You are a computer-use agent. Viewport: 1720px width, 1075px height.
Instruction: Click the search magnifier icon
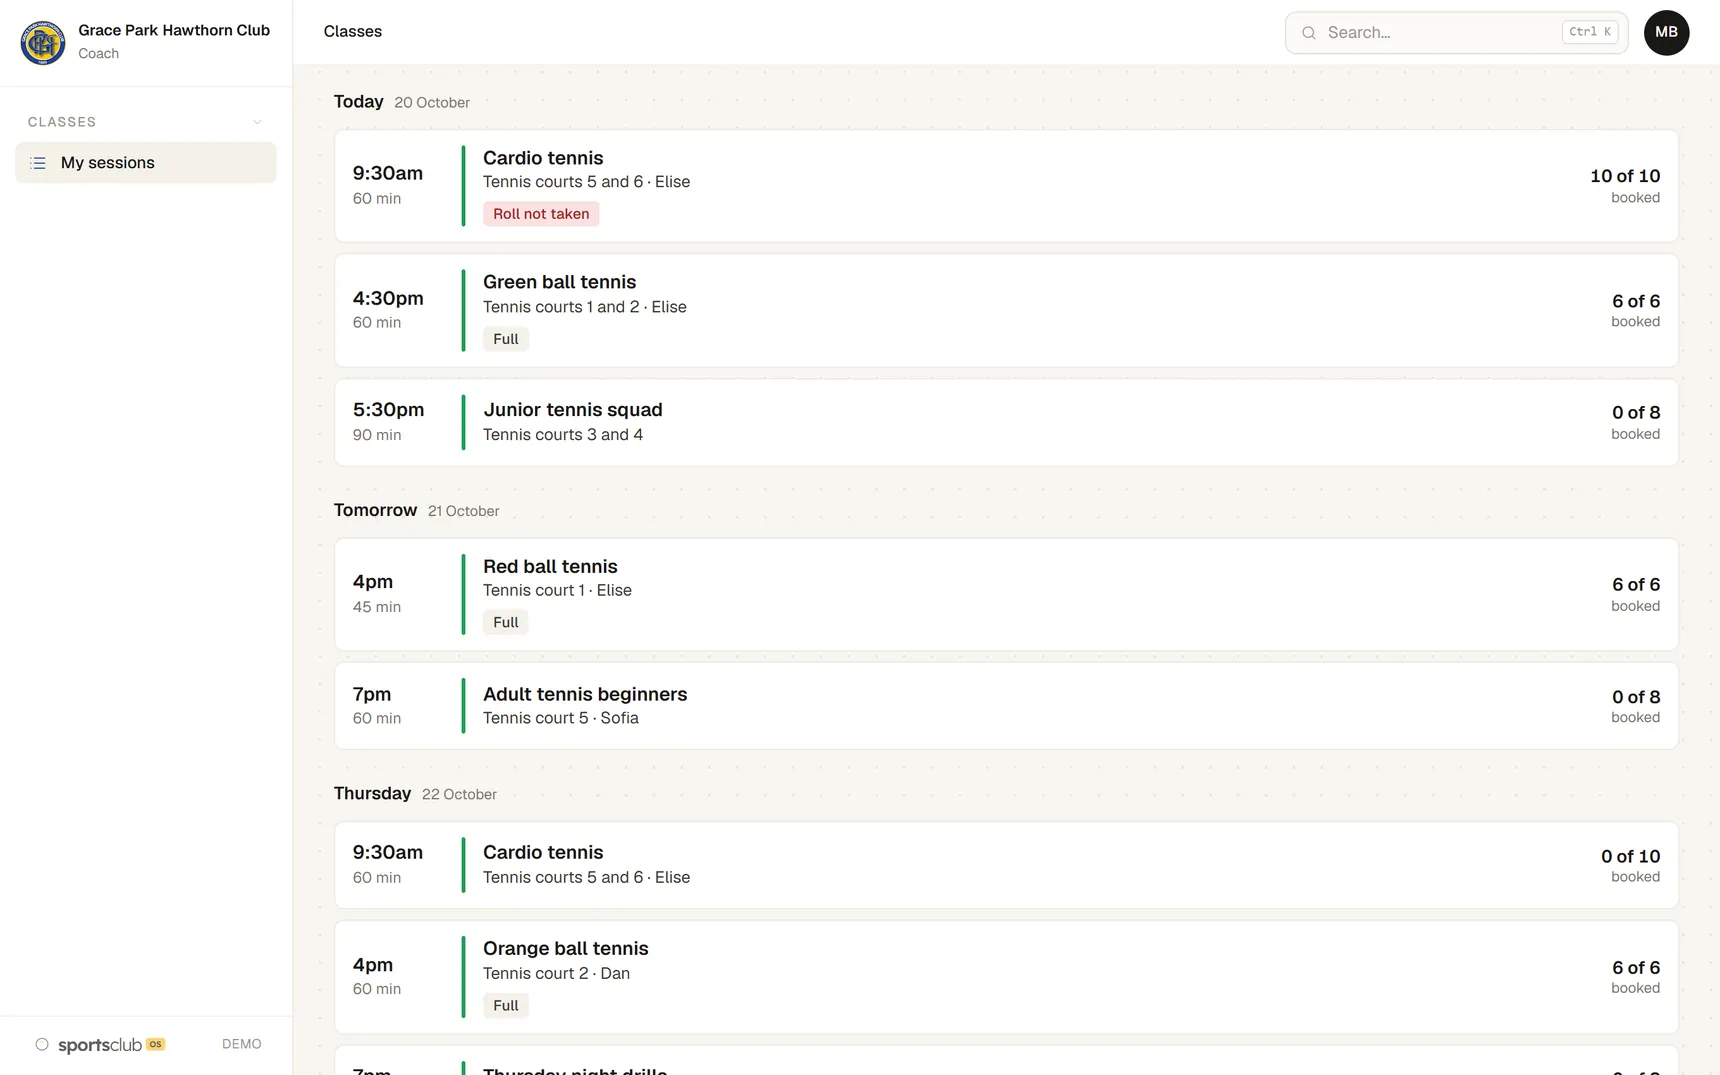pyautogui.click(x=1308, y=33)
